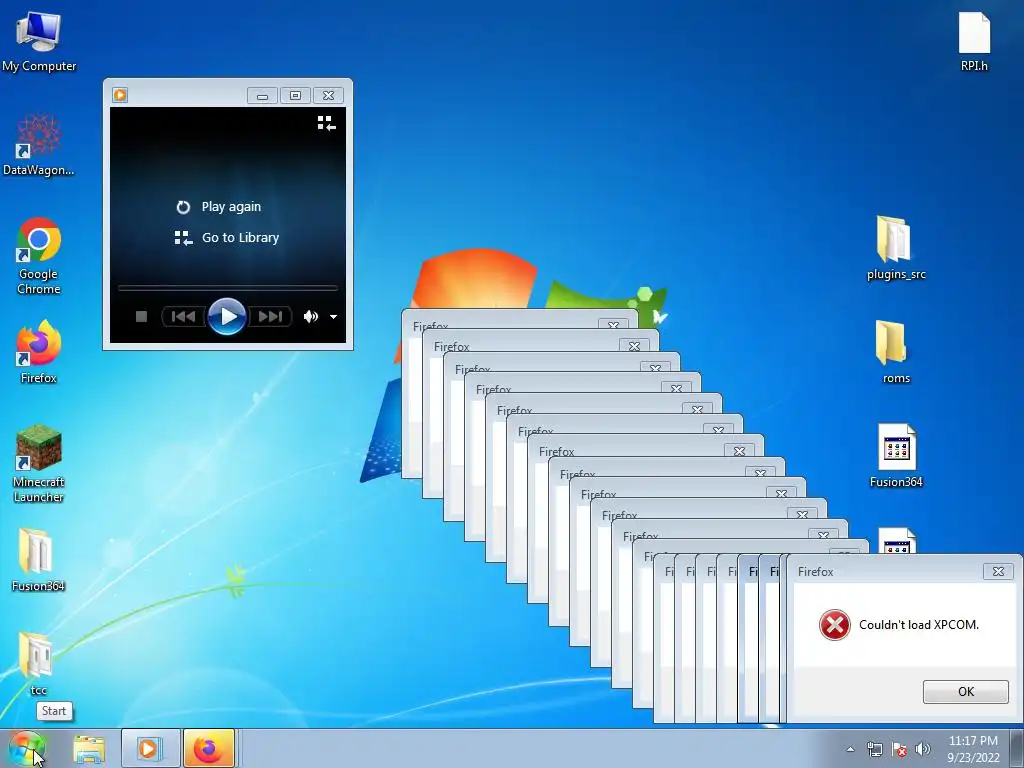
Task: Close the second Firefox dialog from top
Action: (633, 346)
